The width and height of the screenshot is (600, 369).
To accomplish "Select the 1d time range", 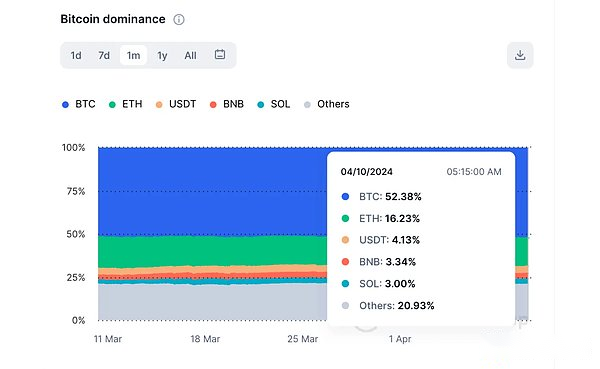I will (76, 56).
